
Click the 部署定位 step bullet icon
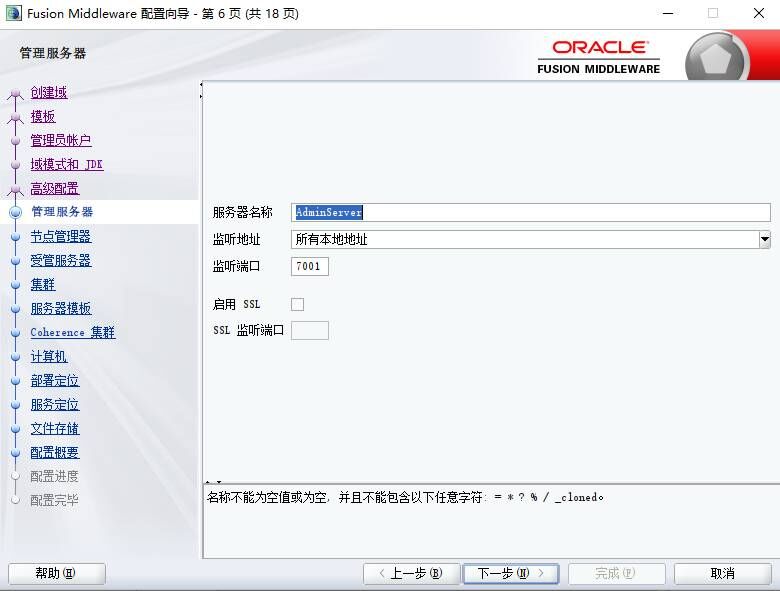[x=15, y=381]
